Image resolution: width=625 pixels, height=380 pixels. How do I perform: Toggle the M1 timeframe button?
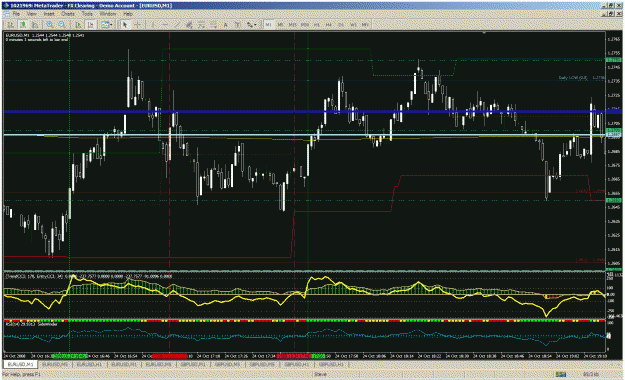pos(268,25)
